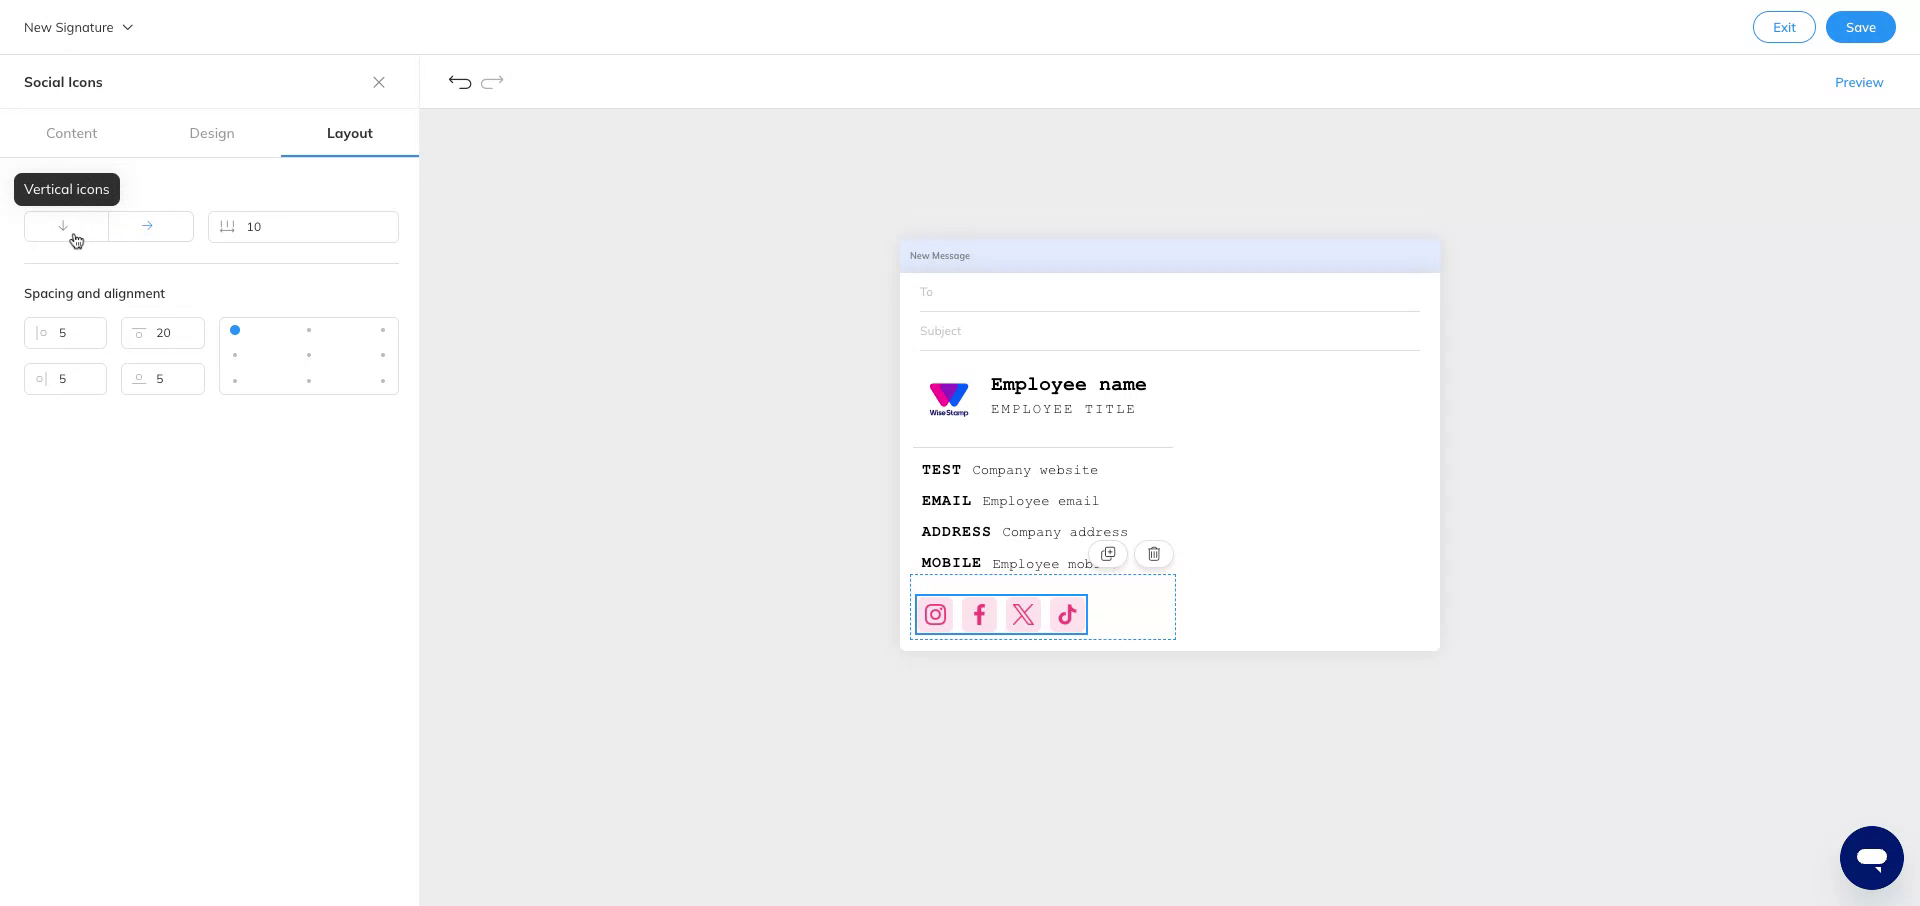Switch to the Content tab
The image size is (1920, 906).
(x=71, y=133)
